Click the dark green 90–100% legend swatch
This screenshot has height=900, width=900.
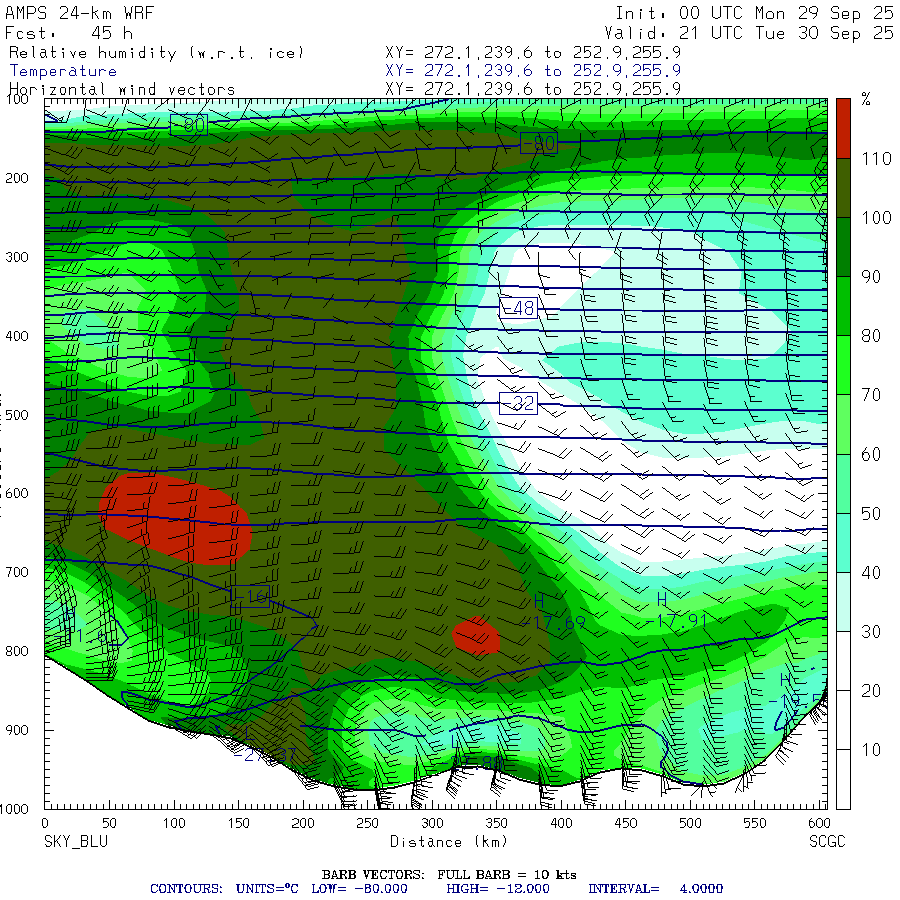click(x=843, y=247)
